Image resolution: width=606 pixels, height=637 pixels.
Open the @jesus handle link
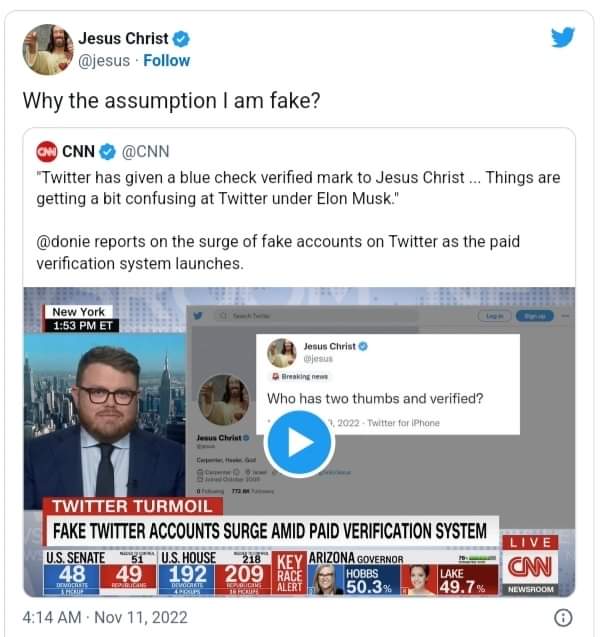pos(104,61)
